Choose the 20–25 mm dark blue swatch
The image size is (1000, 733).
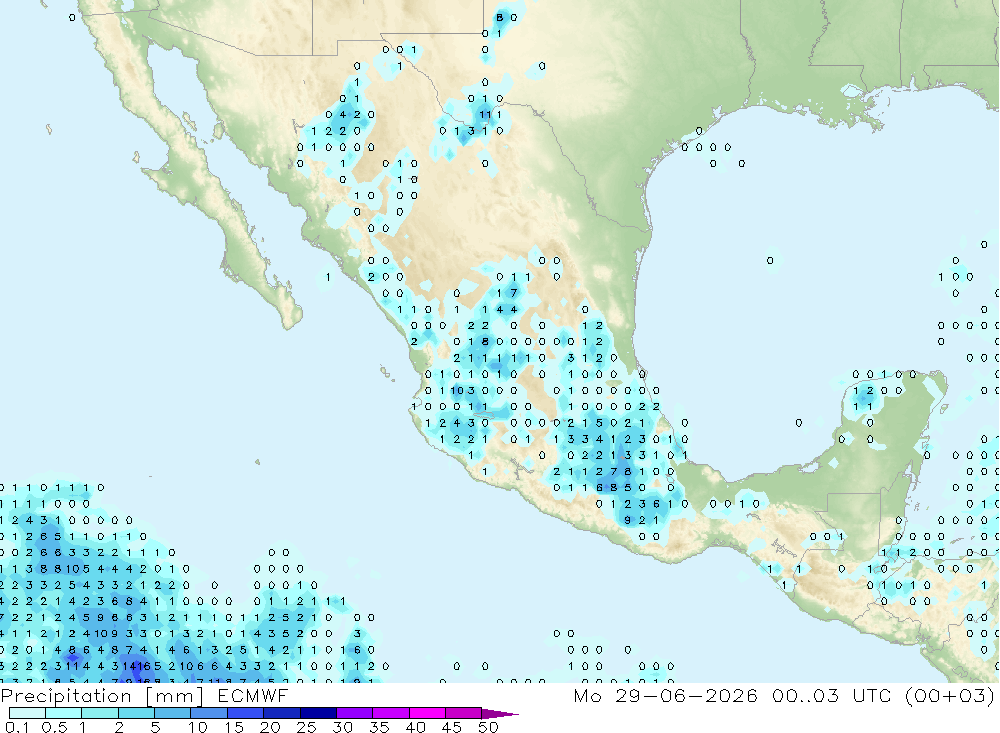click(x=281, y=713)
